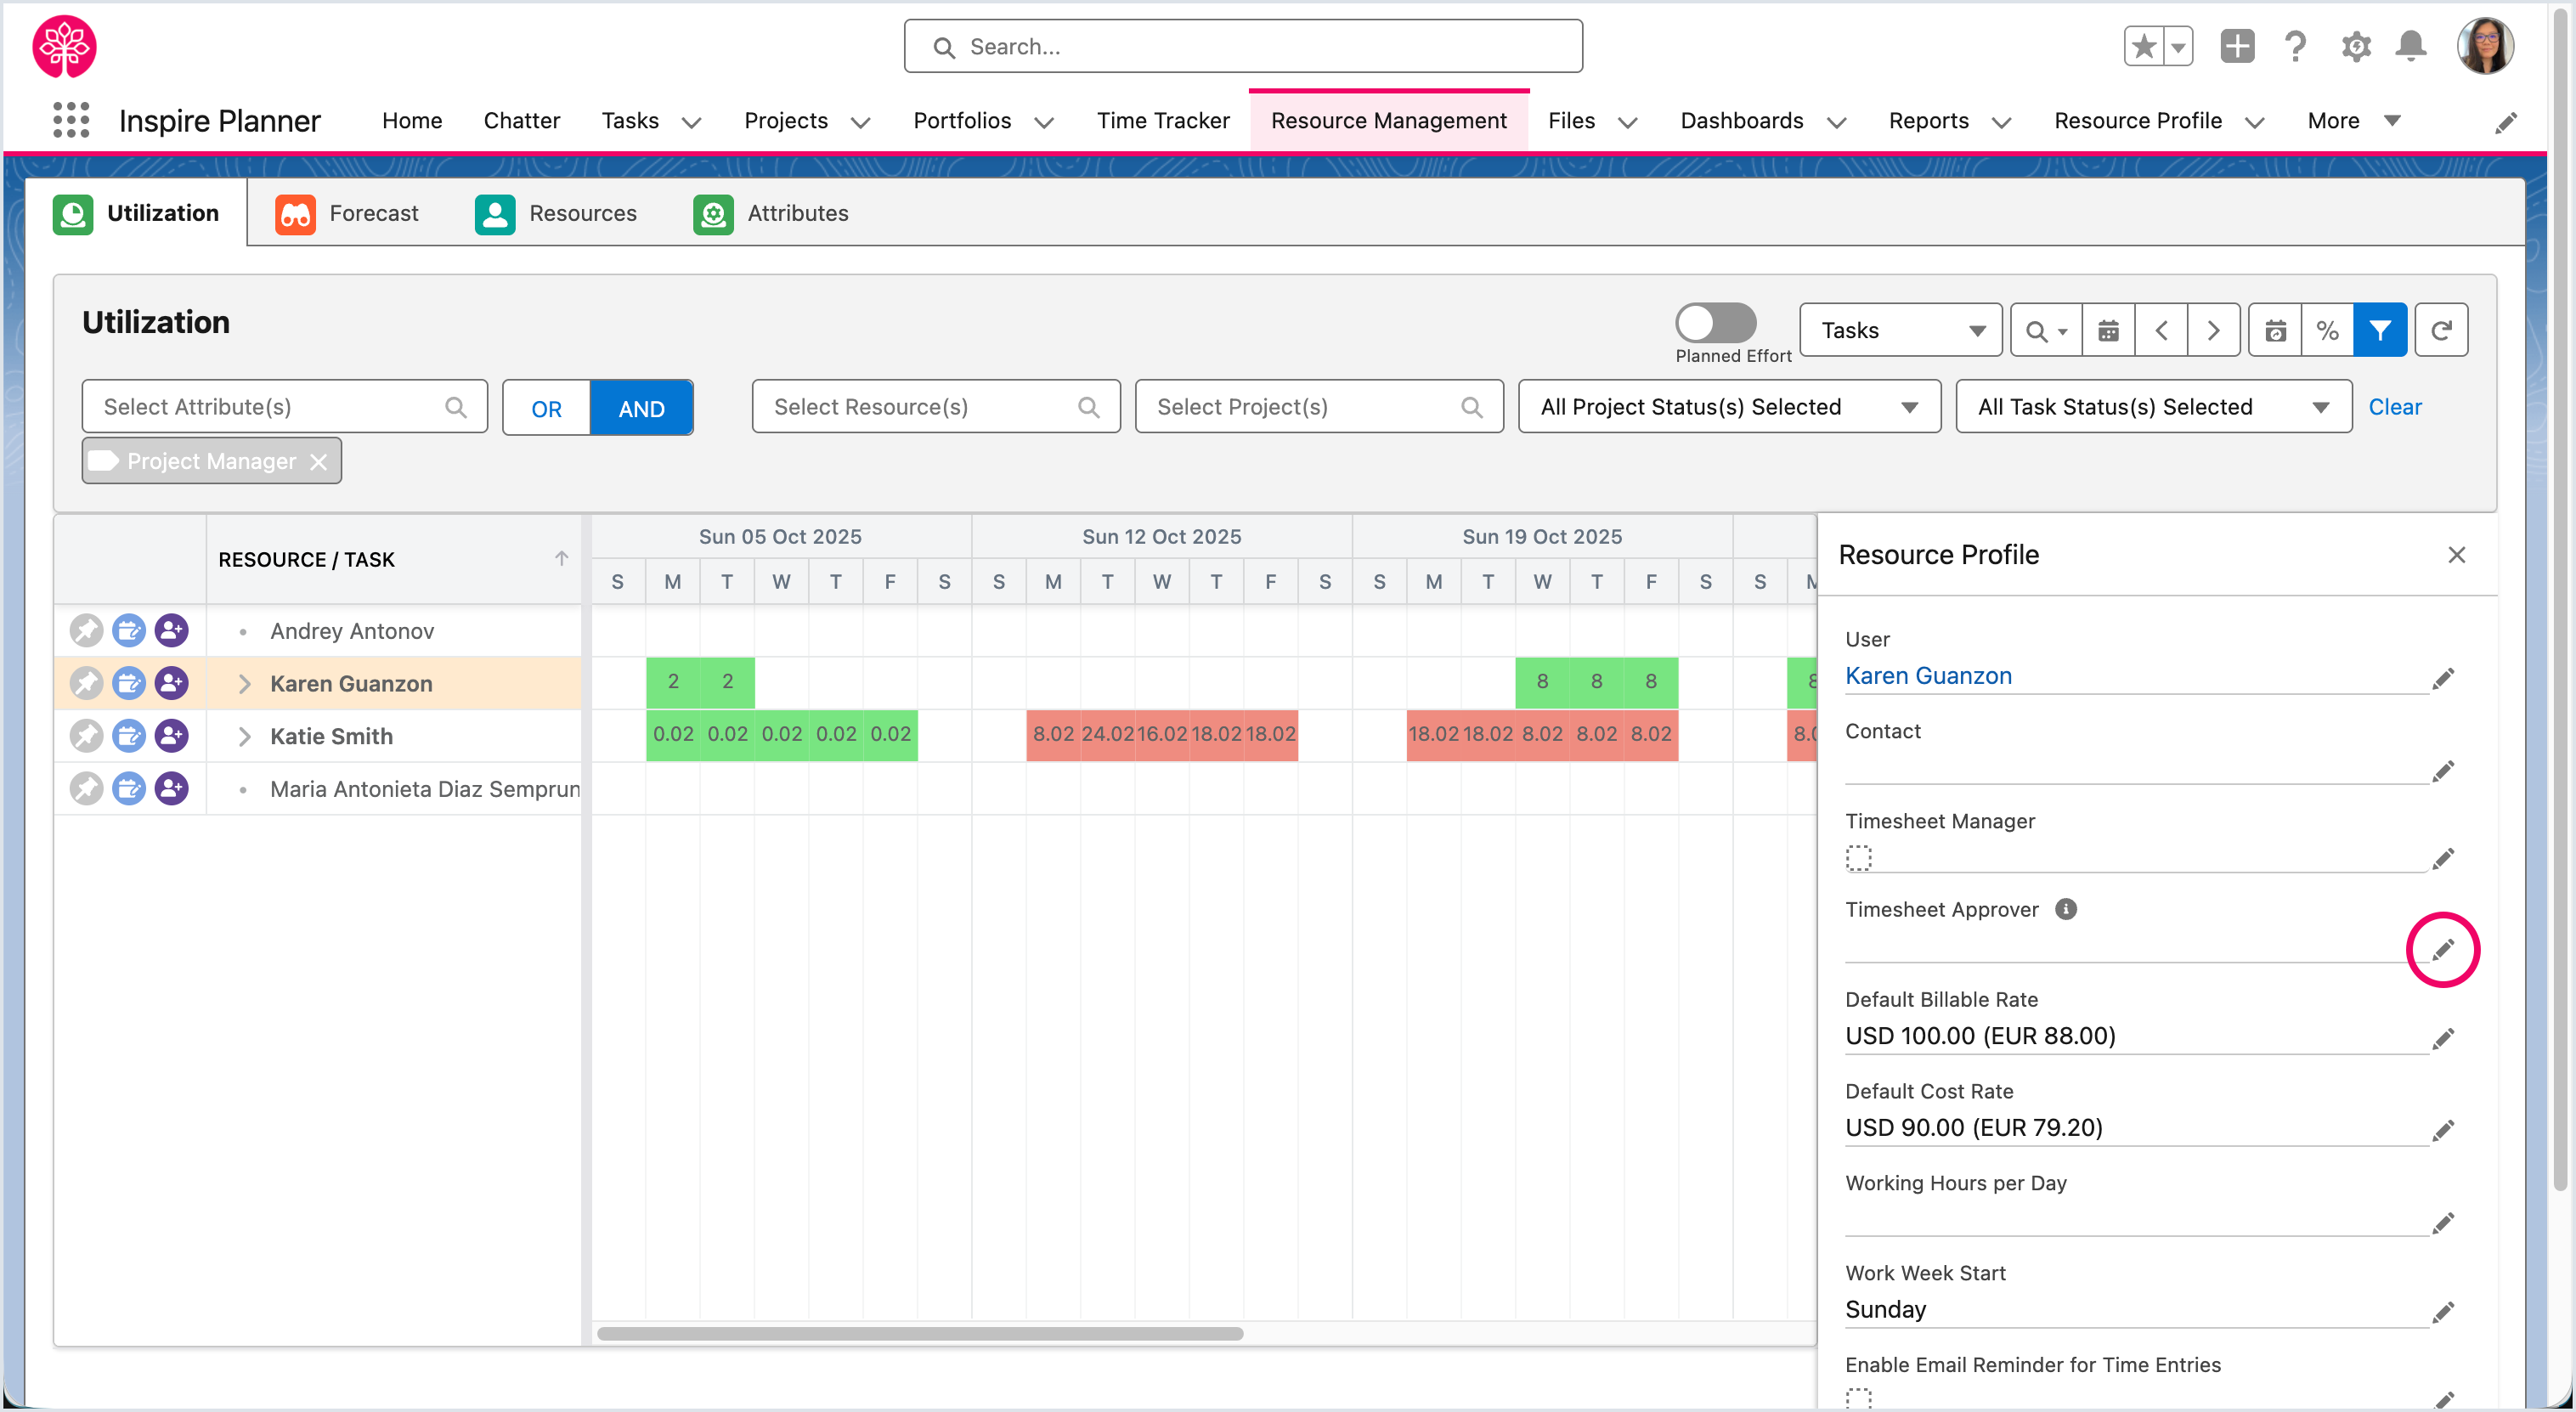Click the blue filter funnel icon

2380,330
